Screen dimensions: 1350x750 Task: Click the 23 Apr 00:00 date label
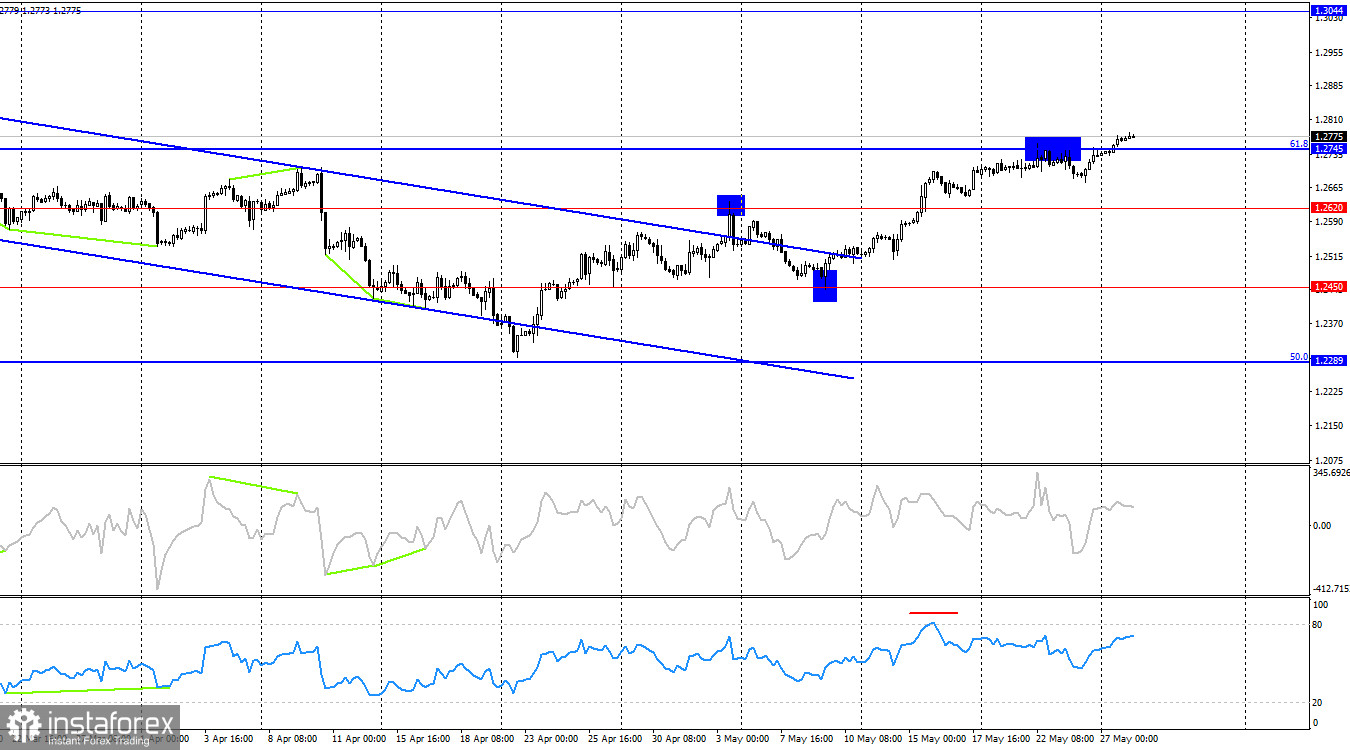pyautogui.click(x=551, y=739)
